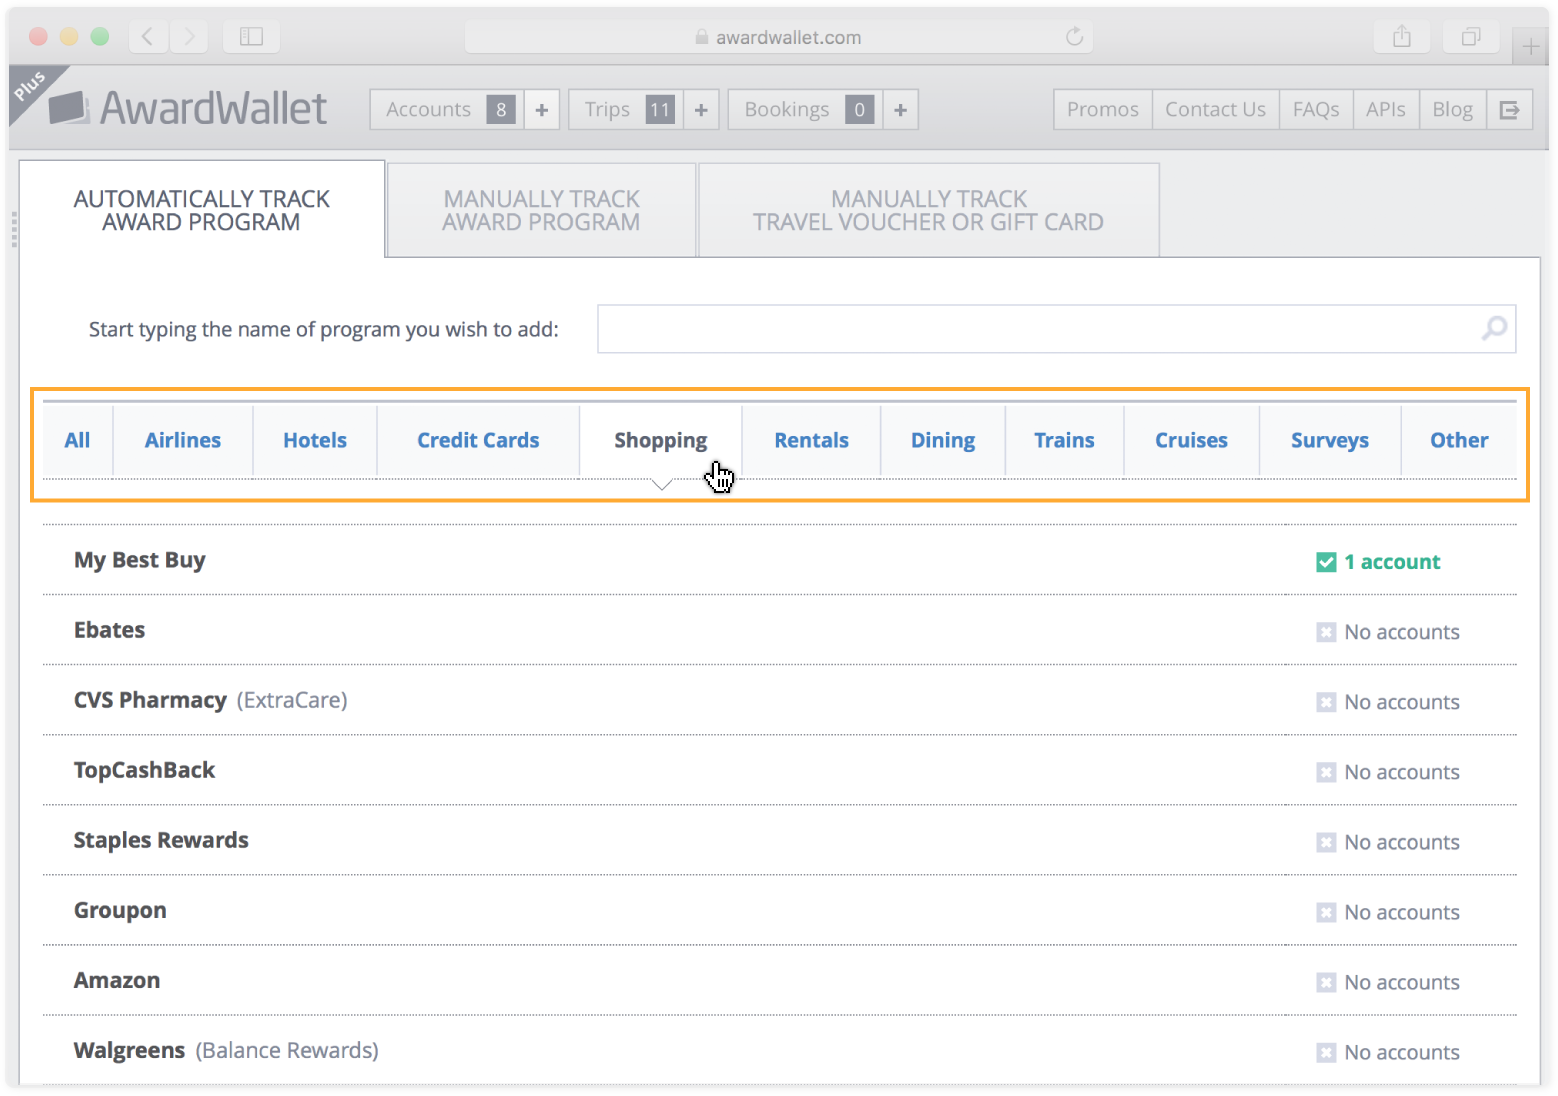Click the x icon for CVS Pharmacy
The height and width of the screenshot is (1096, 1558).
1326,702
